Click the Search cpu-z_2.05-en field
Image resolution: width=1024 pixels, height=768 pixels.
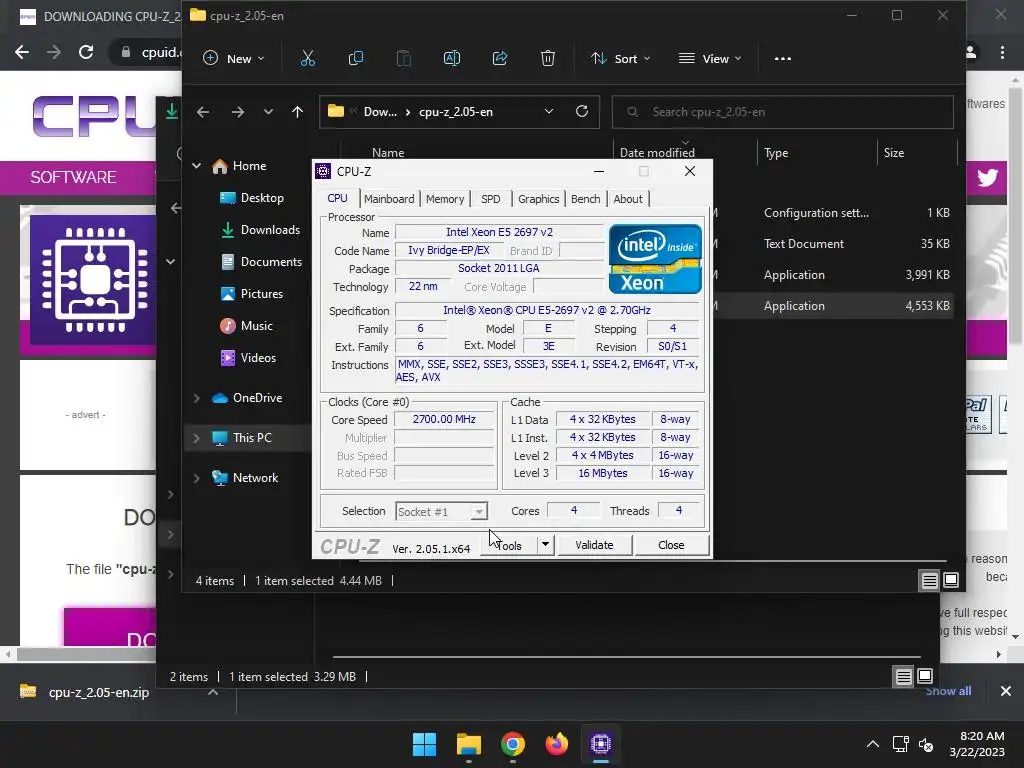782,112
